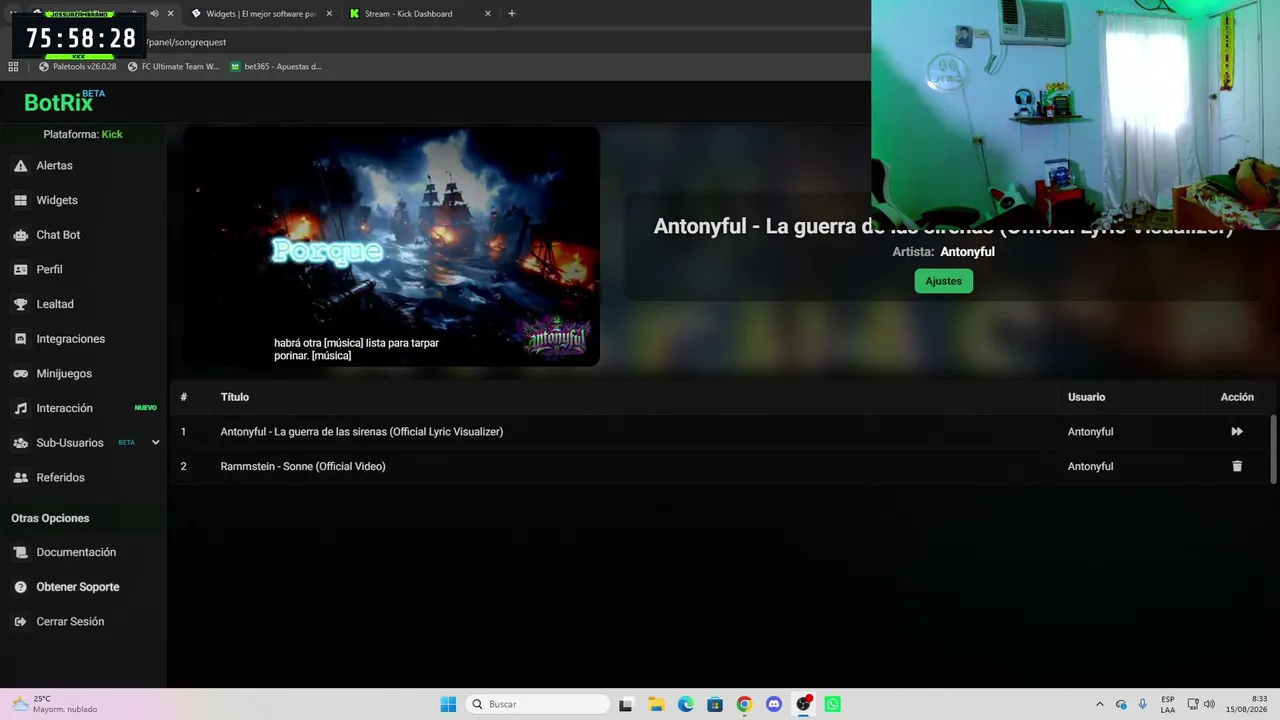
Task: Open Integraciones in the sidebar
Action: pos(70,339)
